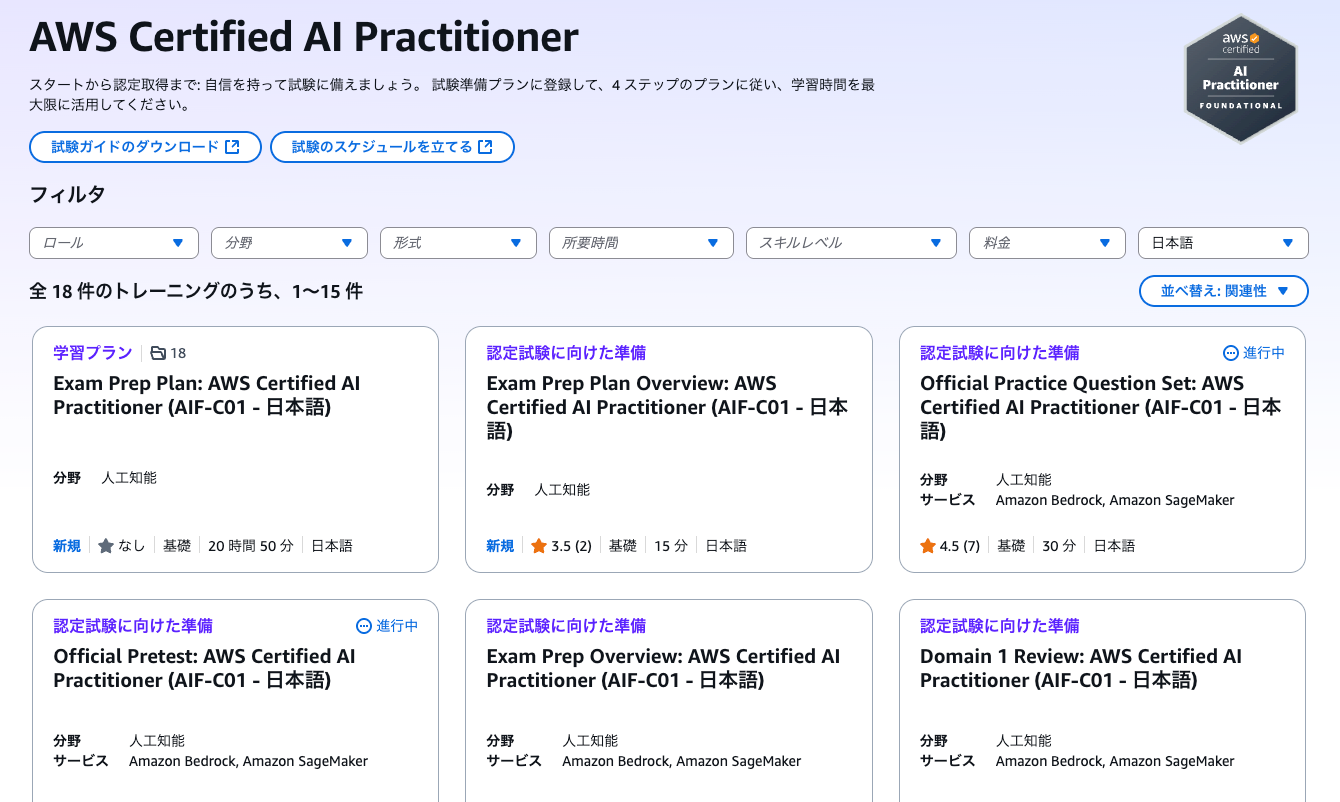Click the orange star icon beside 3.5 (2)

539,546
